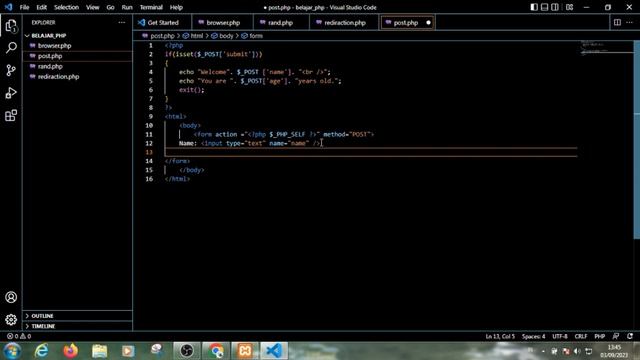This screenshot has height=360, width=640.
Task: Expand the Timeline section
Action: point(78,326)
